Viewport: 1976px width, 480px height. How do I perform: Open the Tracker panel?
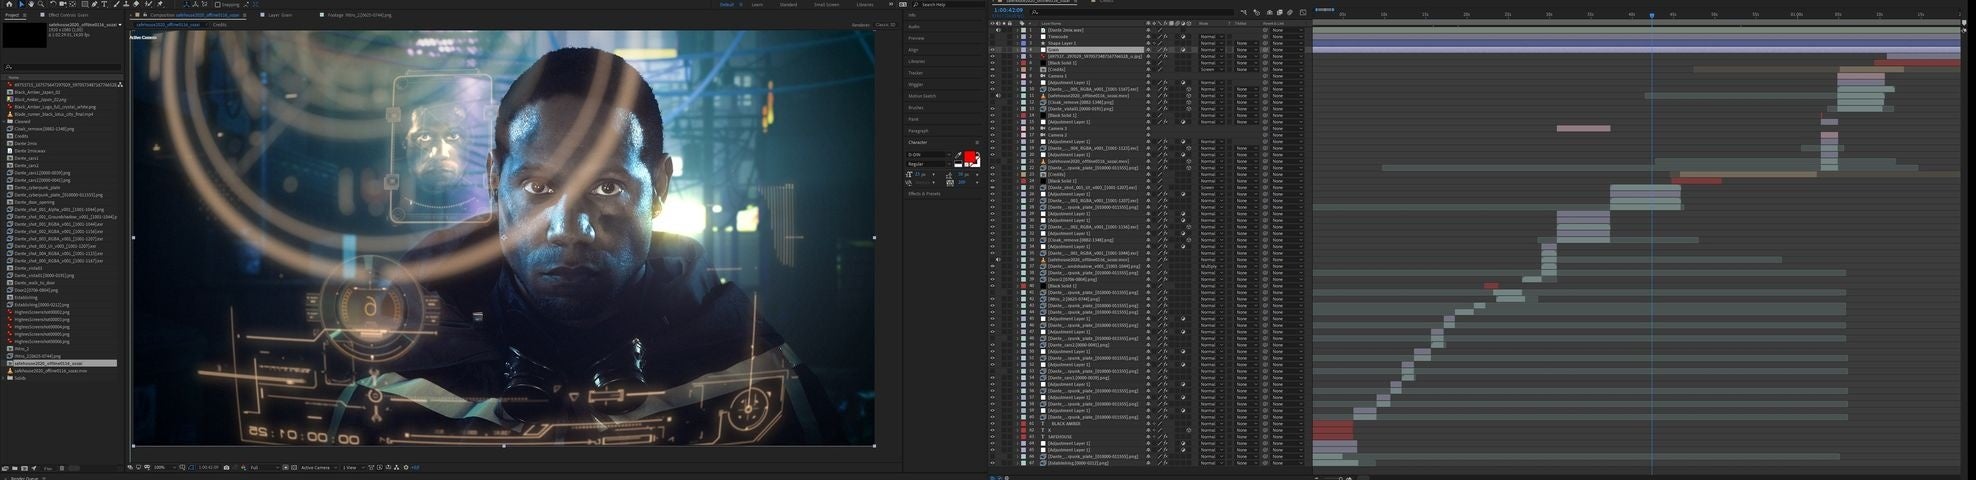[x=916, y=73]
